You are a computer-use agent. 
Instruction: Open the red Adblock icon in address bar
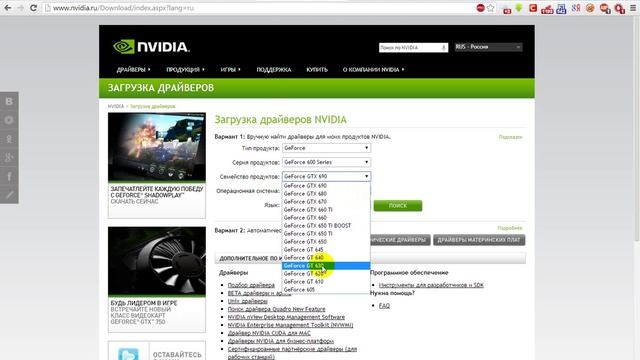[x=480, y=8]
